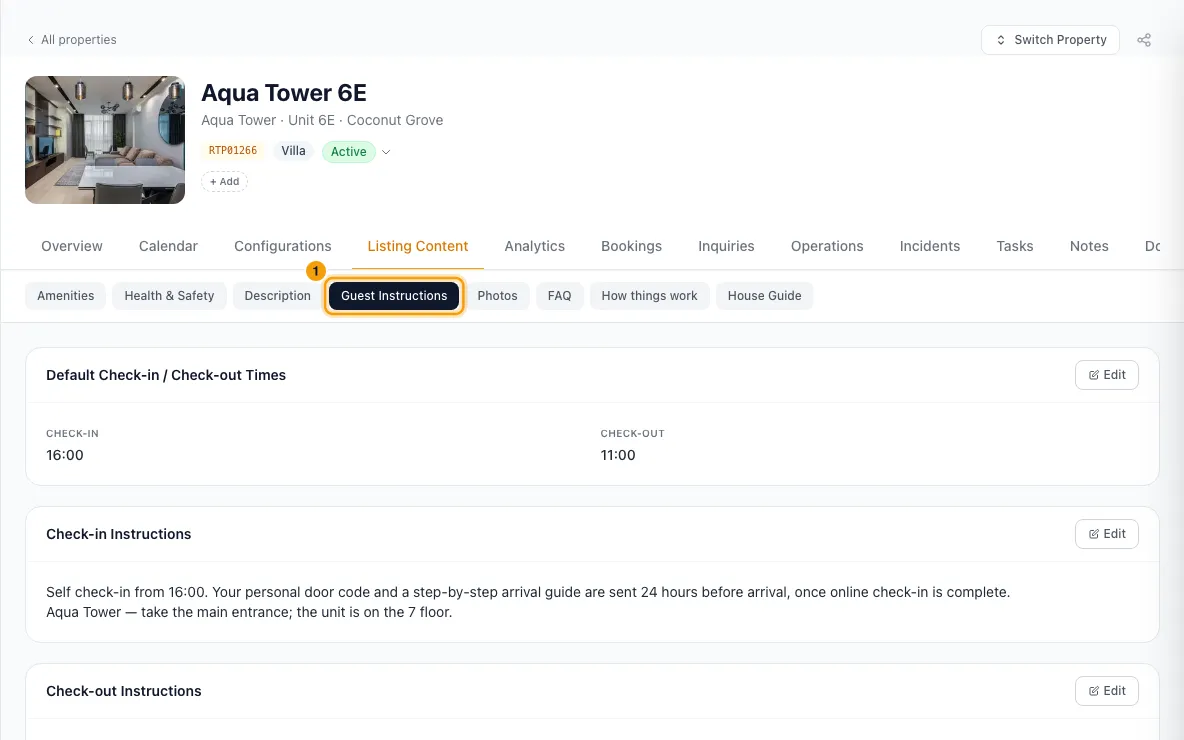Open the Operations tab
1184x740 pixels.
[827, 246]
